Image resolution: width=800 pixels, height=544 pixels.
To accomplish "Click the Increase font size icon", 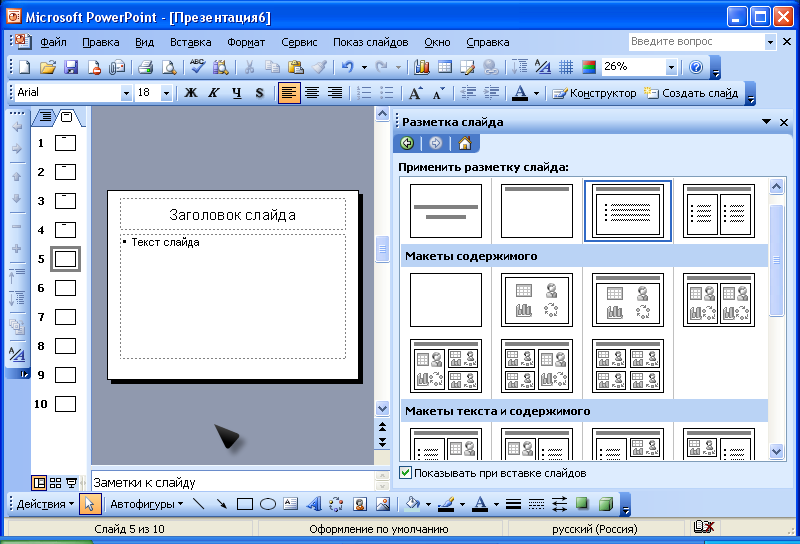I will point(415,93).
